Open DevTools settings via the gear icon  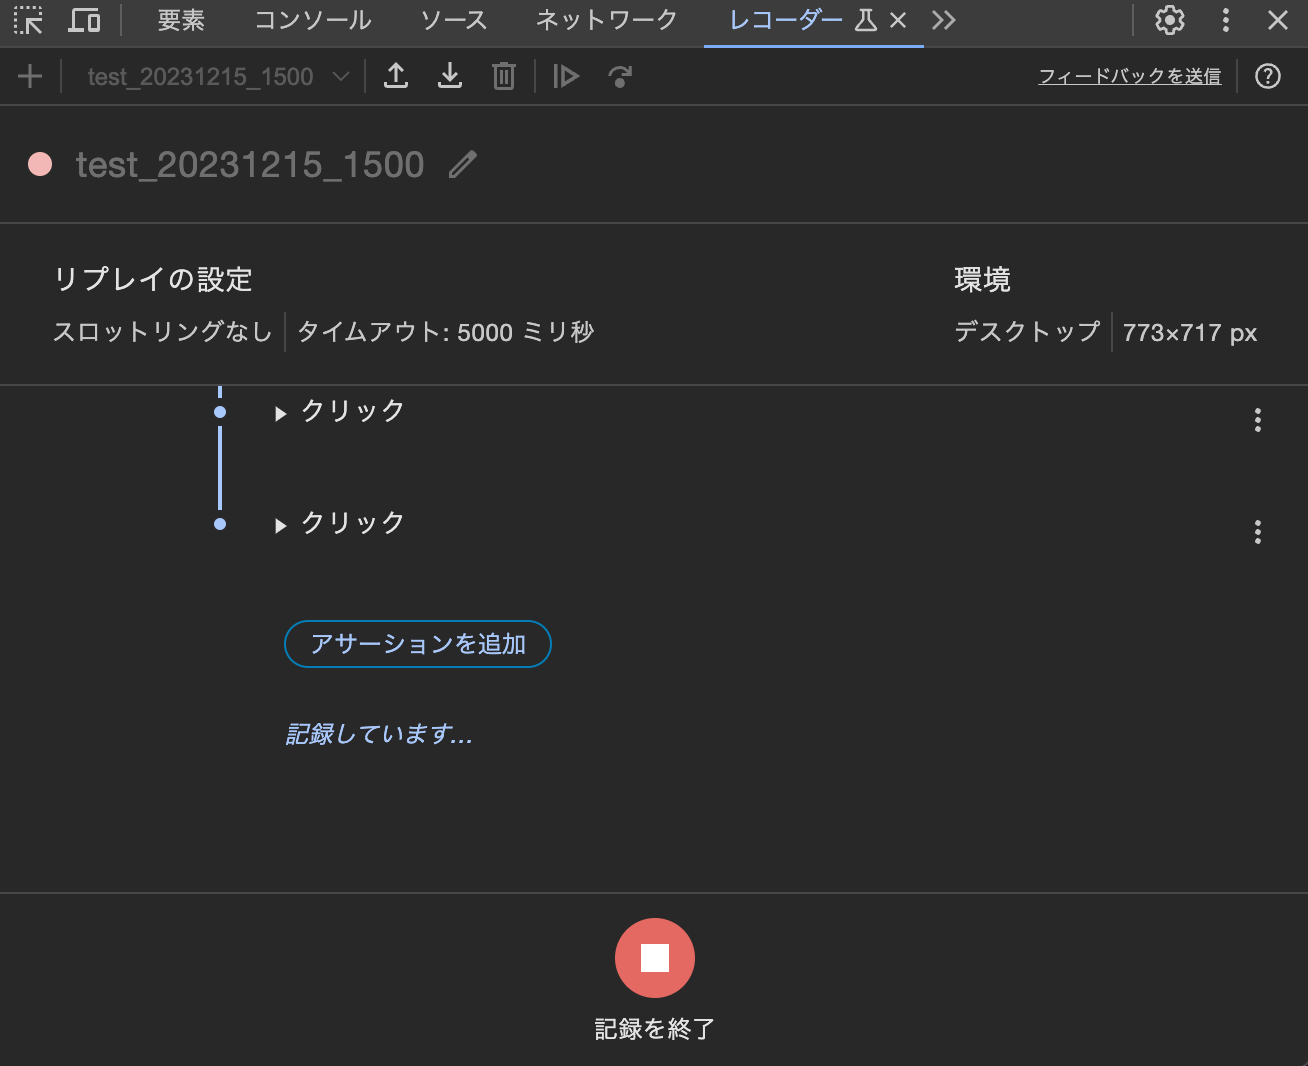click(1168, 20)
